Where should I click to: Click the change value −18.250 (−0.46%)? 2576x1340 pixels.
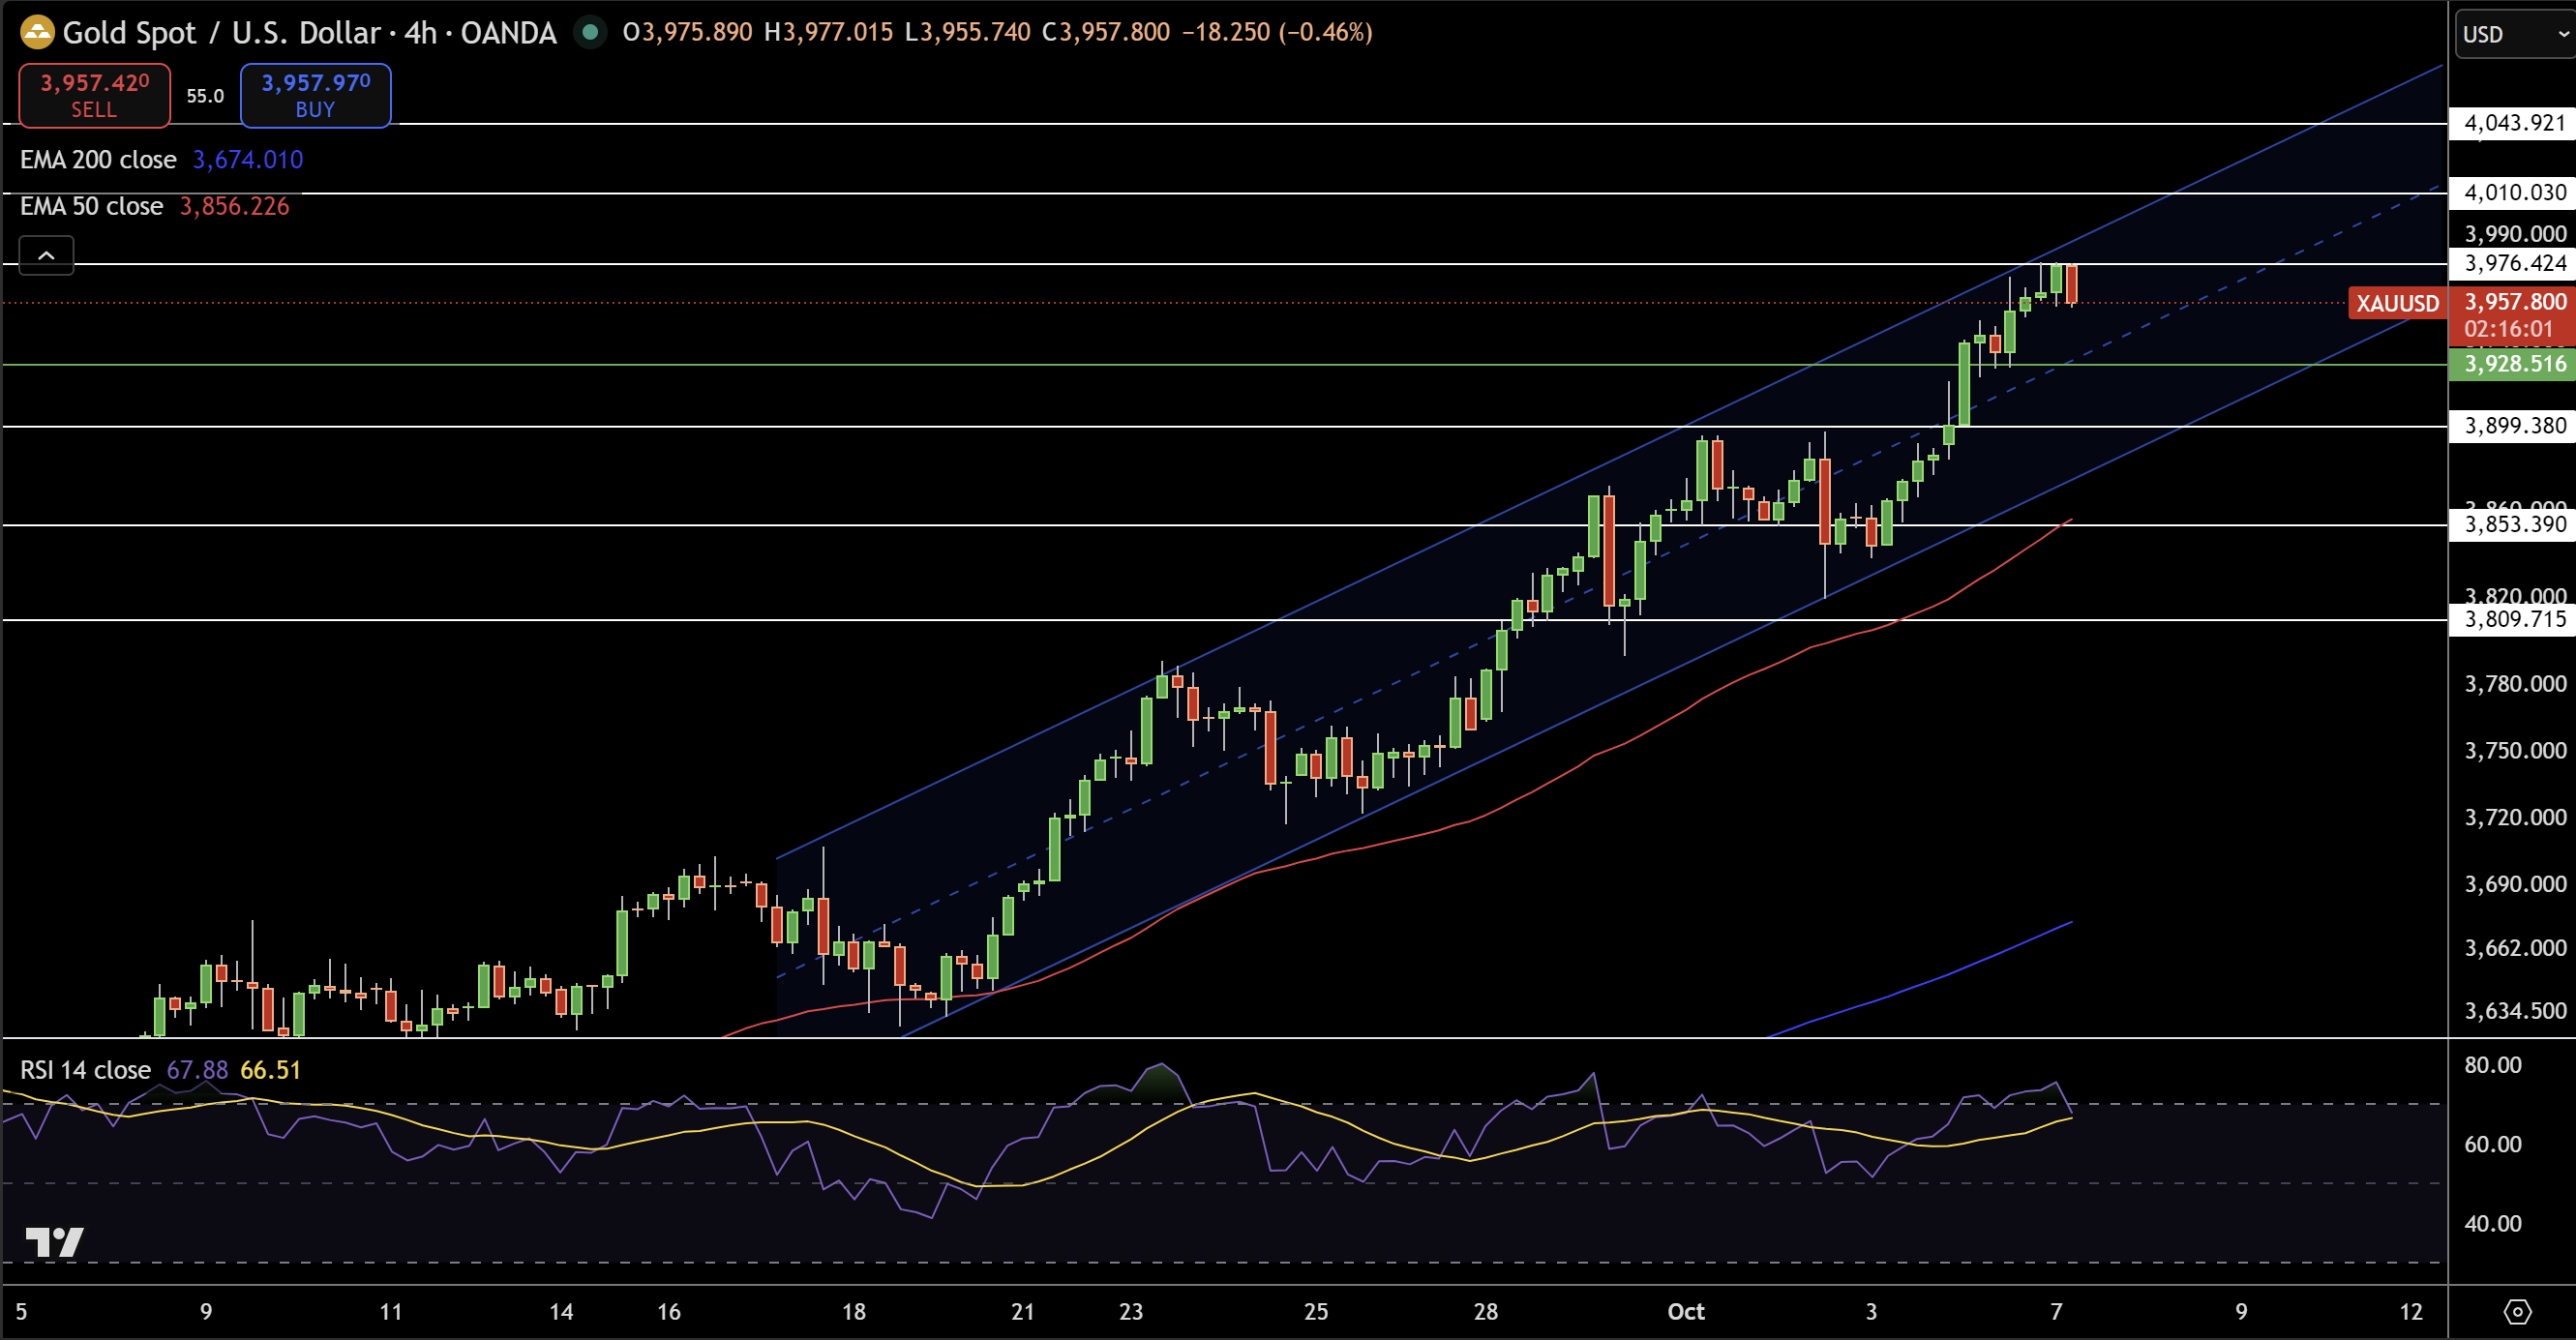click(1277, 32)
